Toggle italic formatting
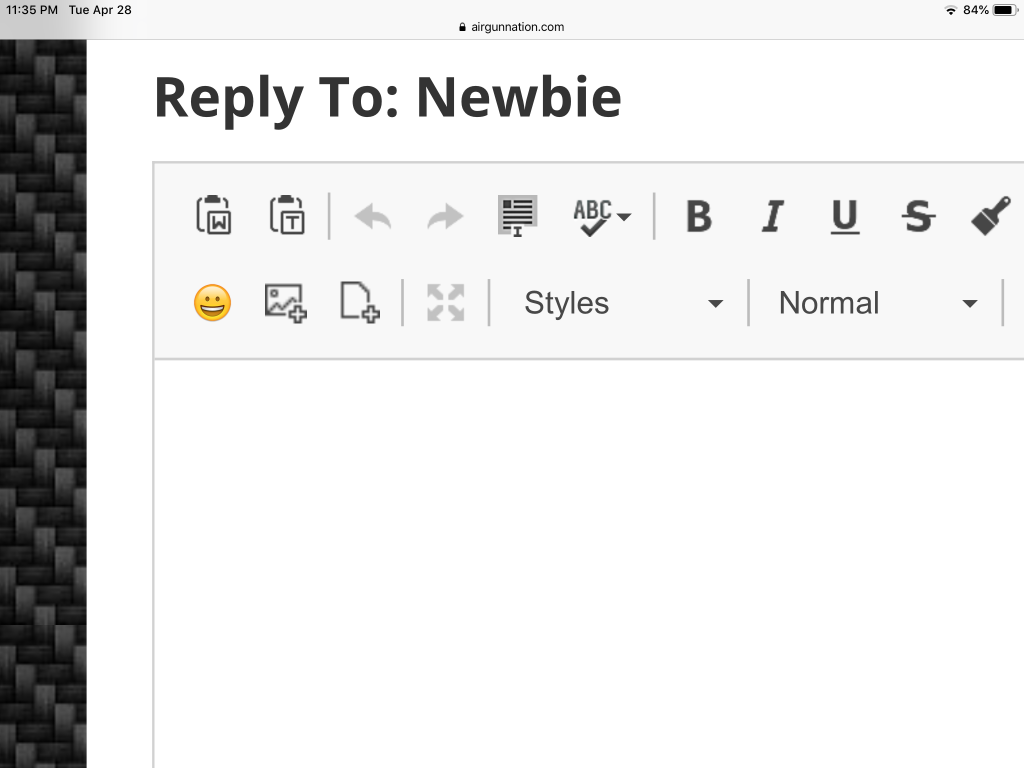This screenshot has width=1024, height=768. click(773, 216)
